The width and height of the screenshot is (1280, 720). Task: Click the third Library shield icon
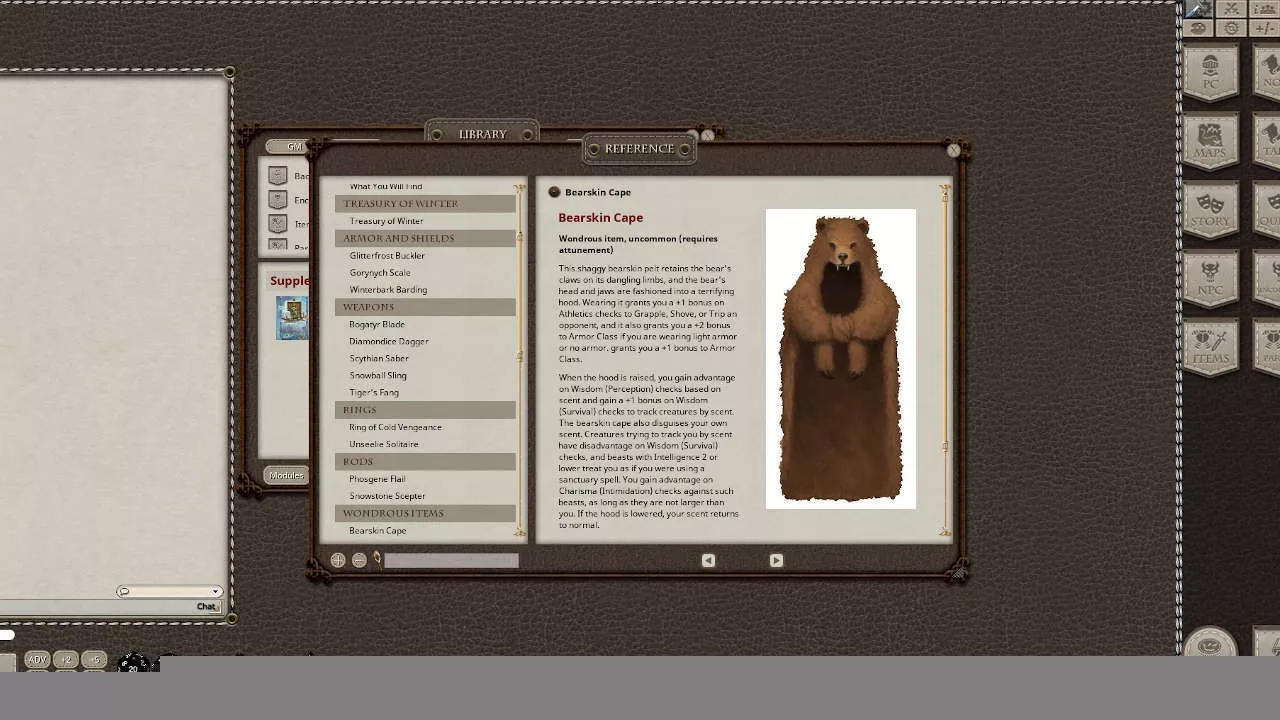point(278,224)
